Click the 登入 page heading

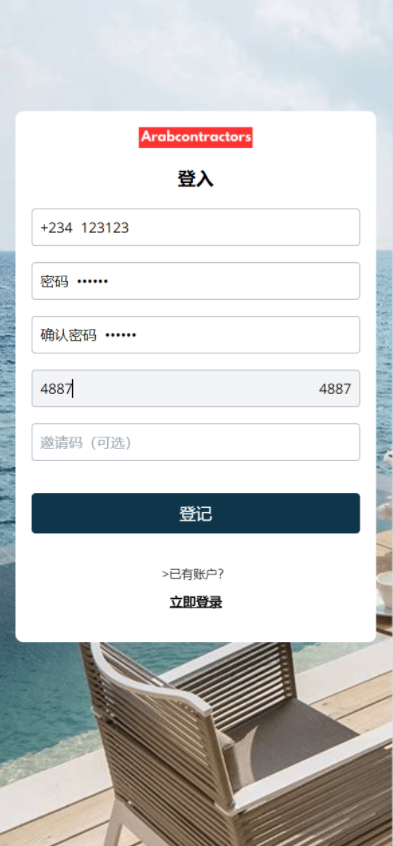point(195,179)
